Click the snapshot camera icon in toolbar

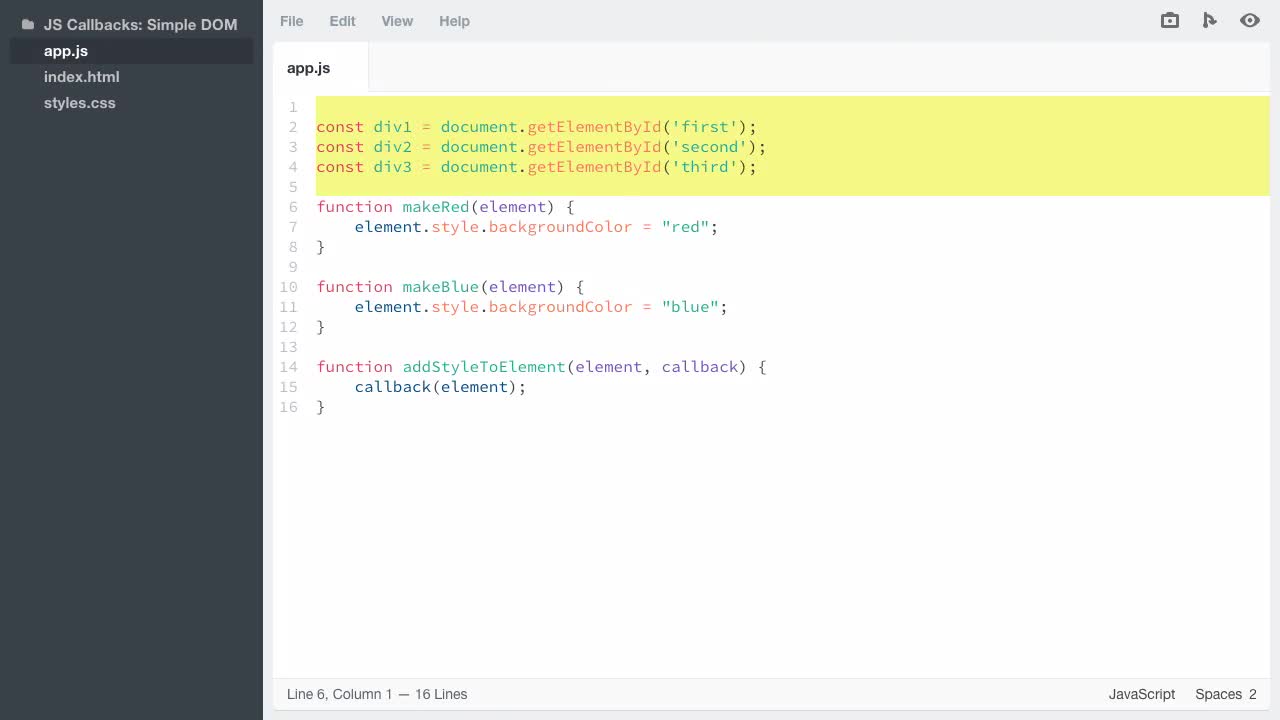tap(1170, 20)
